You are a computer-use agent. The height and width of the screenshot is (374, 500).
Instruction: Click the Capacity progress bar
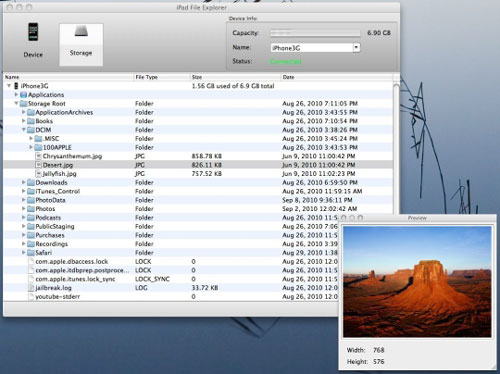[315, 33]
